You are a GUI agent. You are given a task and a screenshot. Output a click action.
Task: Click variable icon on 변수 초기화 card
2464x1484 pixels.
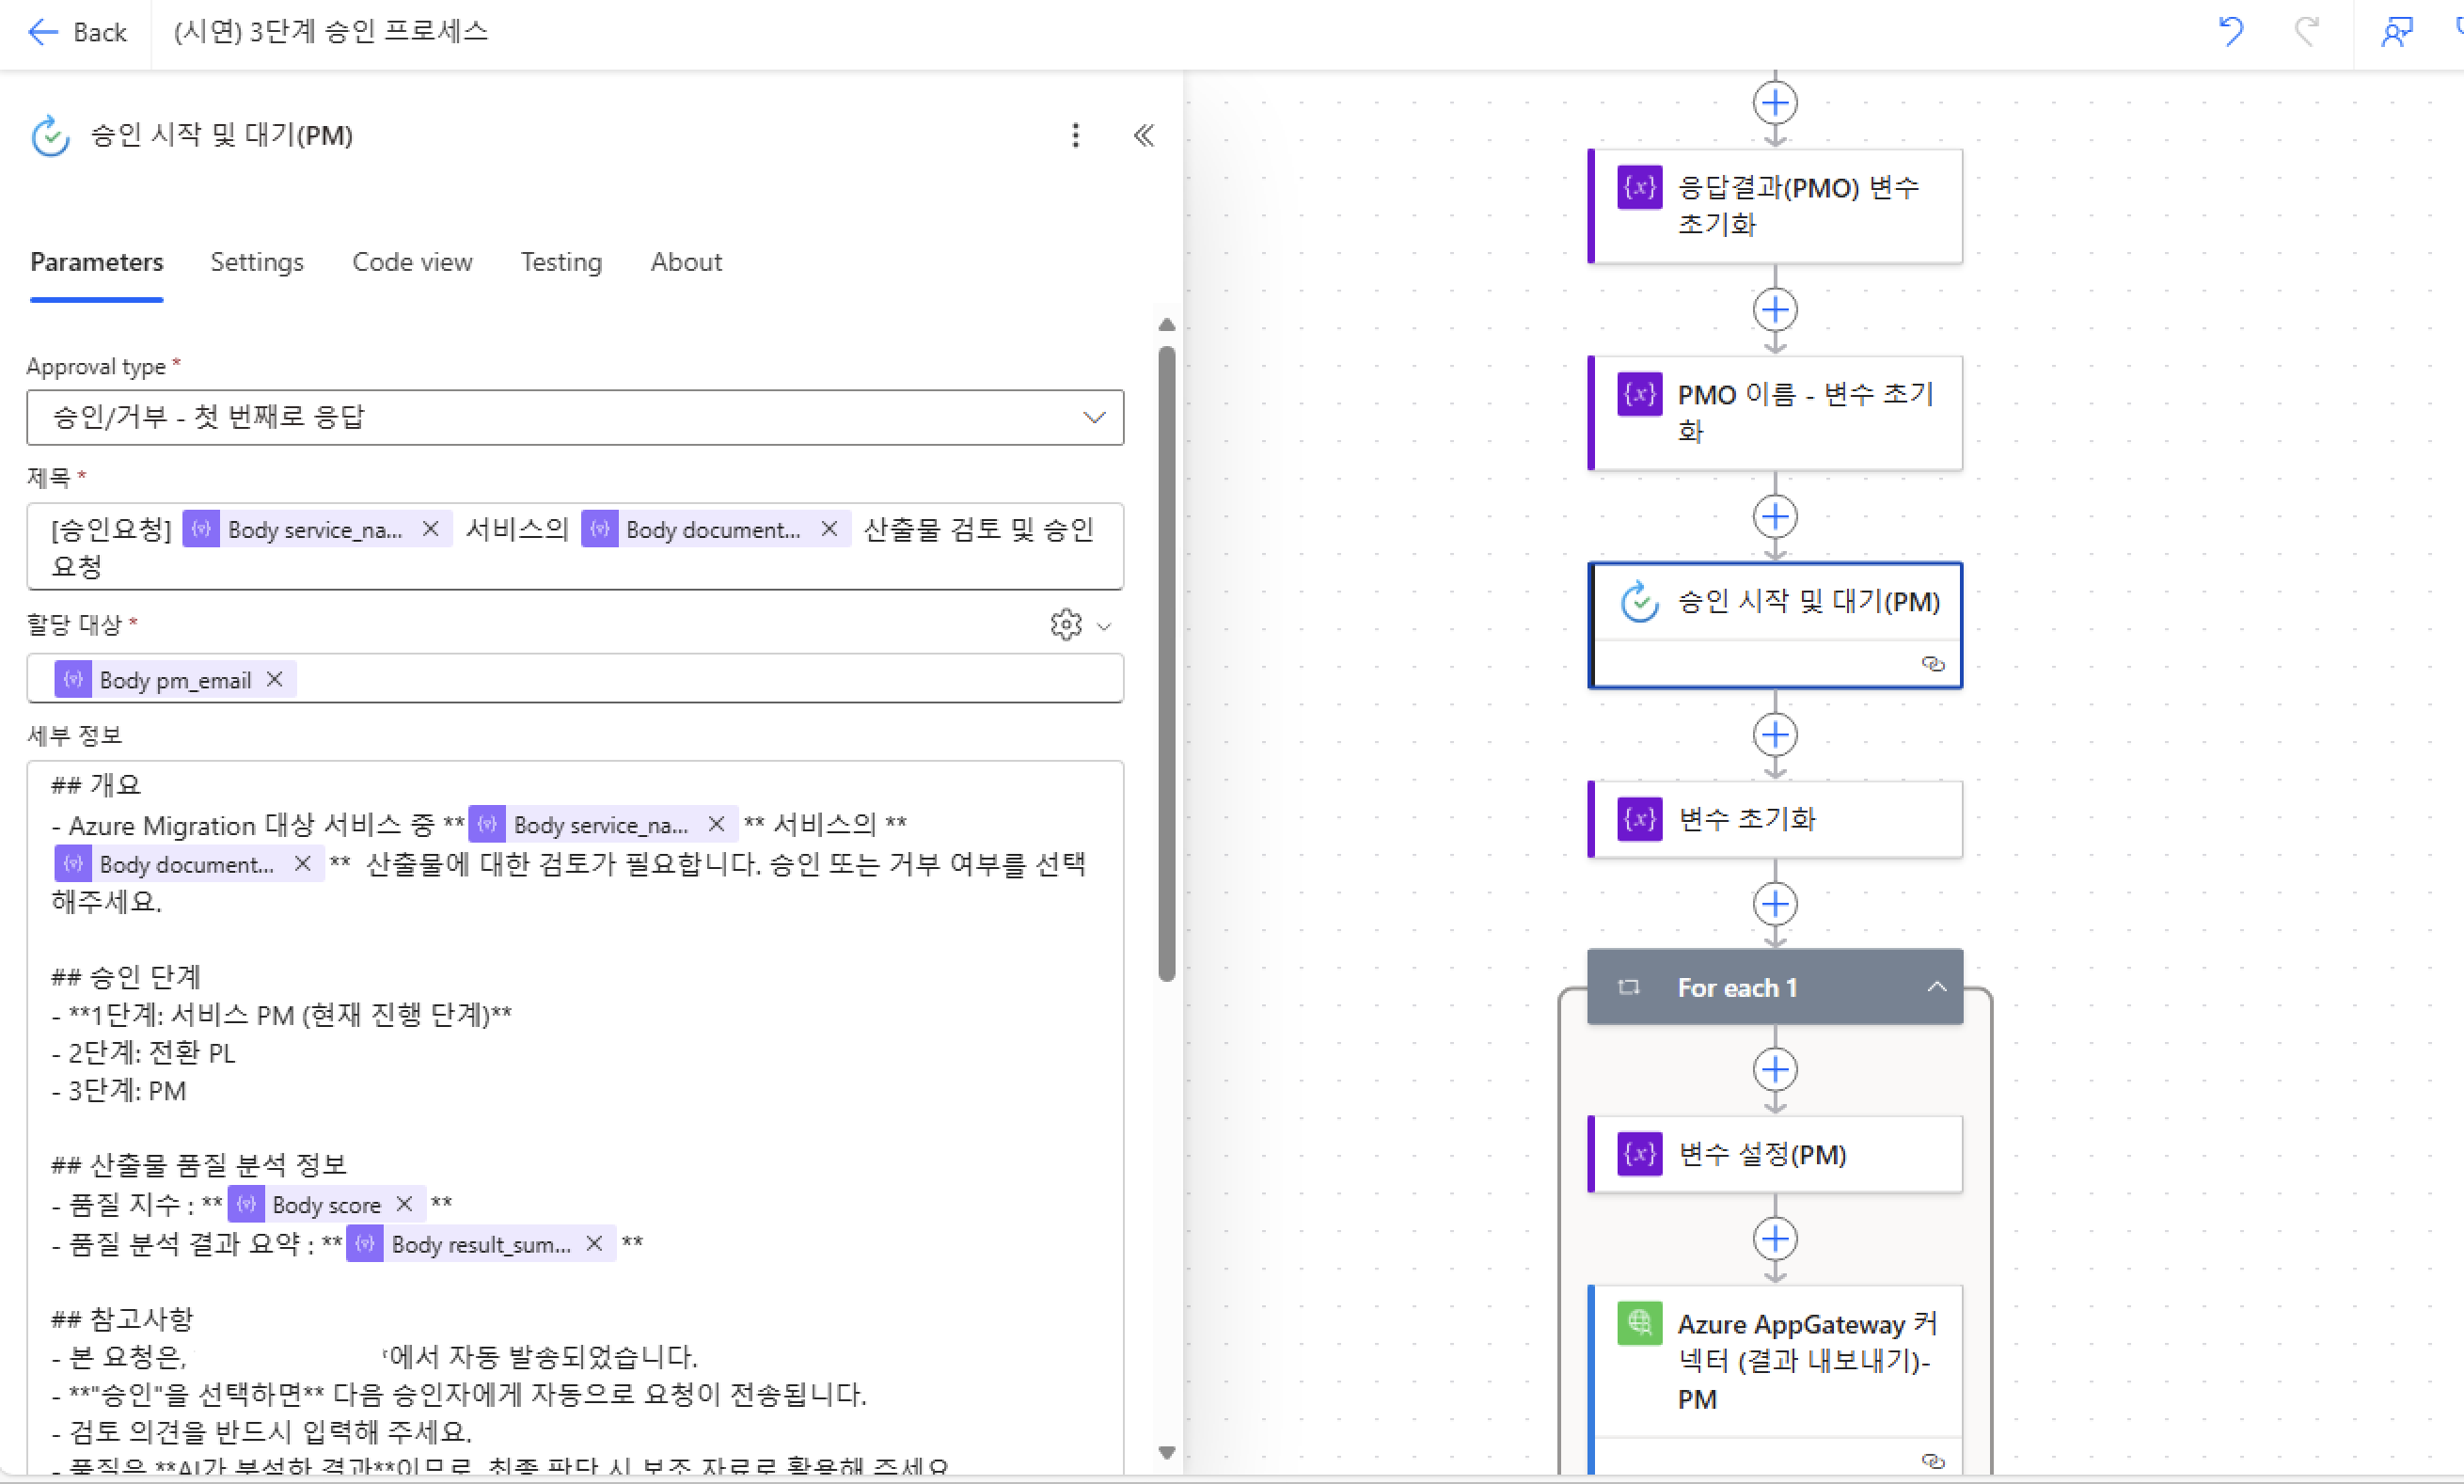coord(1639,819)
